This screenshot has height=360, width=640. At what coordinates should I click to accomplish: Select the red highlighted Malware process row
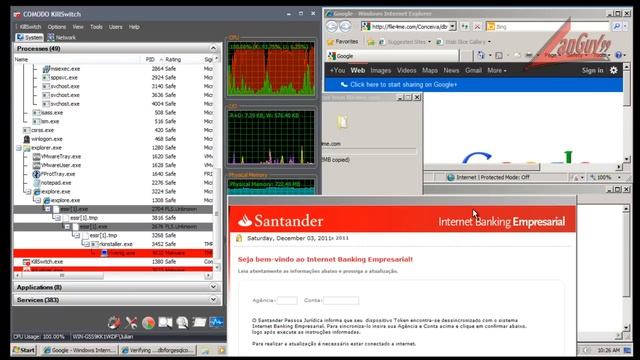coord(113,253)
